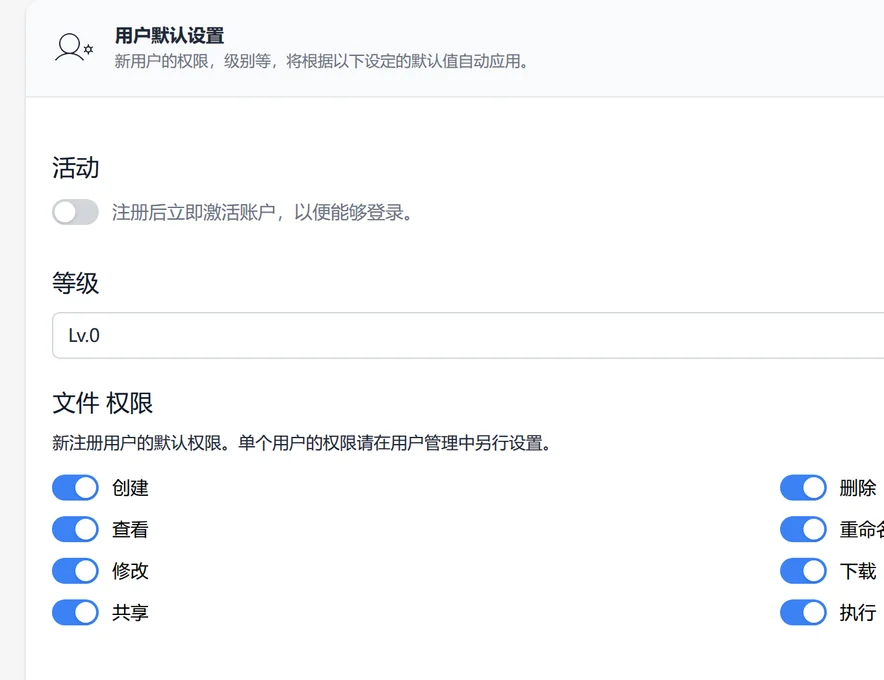884x680 pixels.
Task: Click the 查看 label
Action: [130, 529]
